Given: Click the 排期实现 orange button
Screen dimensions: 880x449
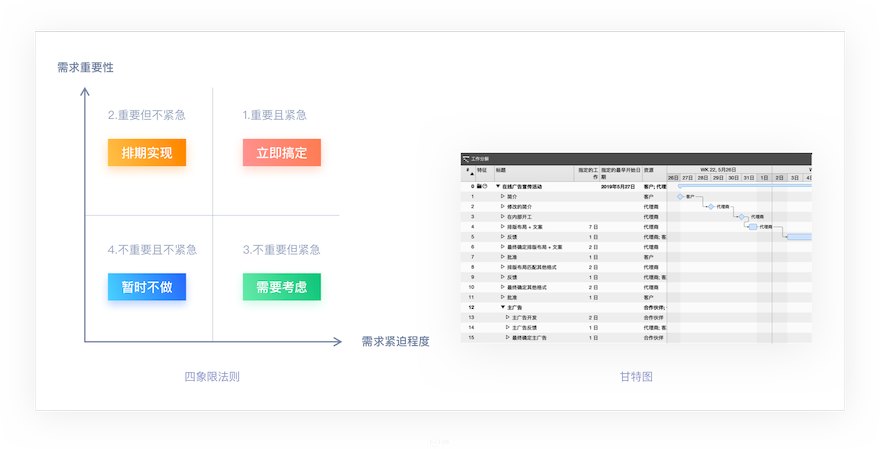Looking at the screenshot, I should pyautogui.click(x=147, y=153).
